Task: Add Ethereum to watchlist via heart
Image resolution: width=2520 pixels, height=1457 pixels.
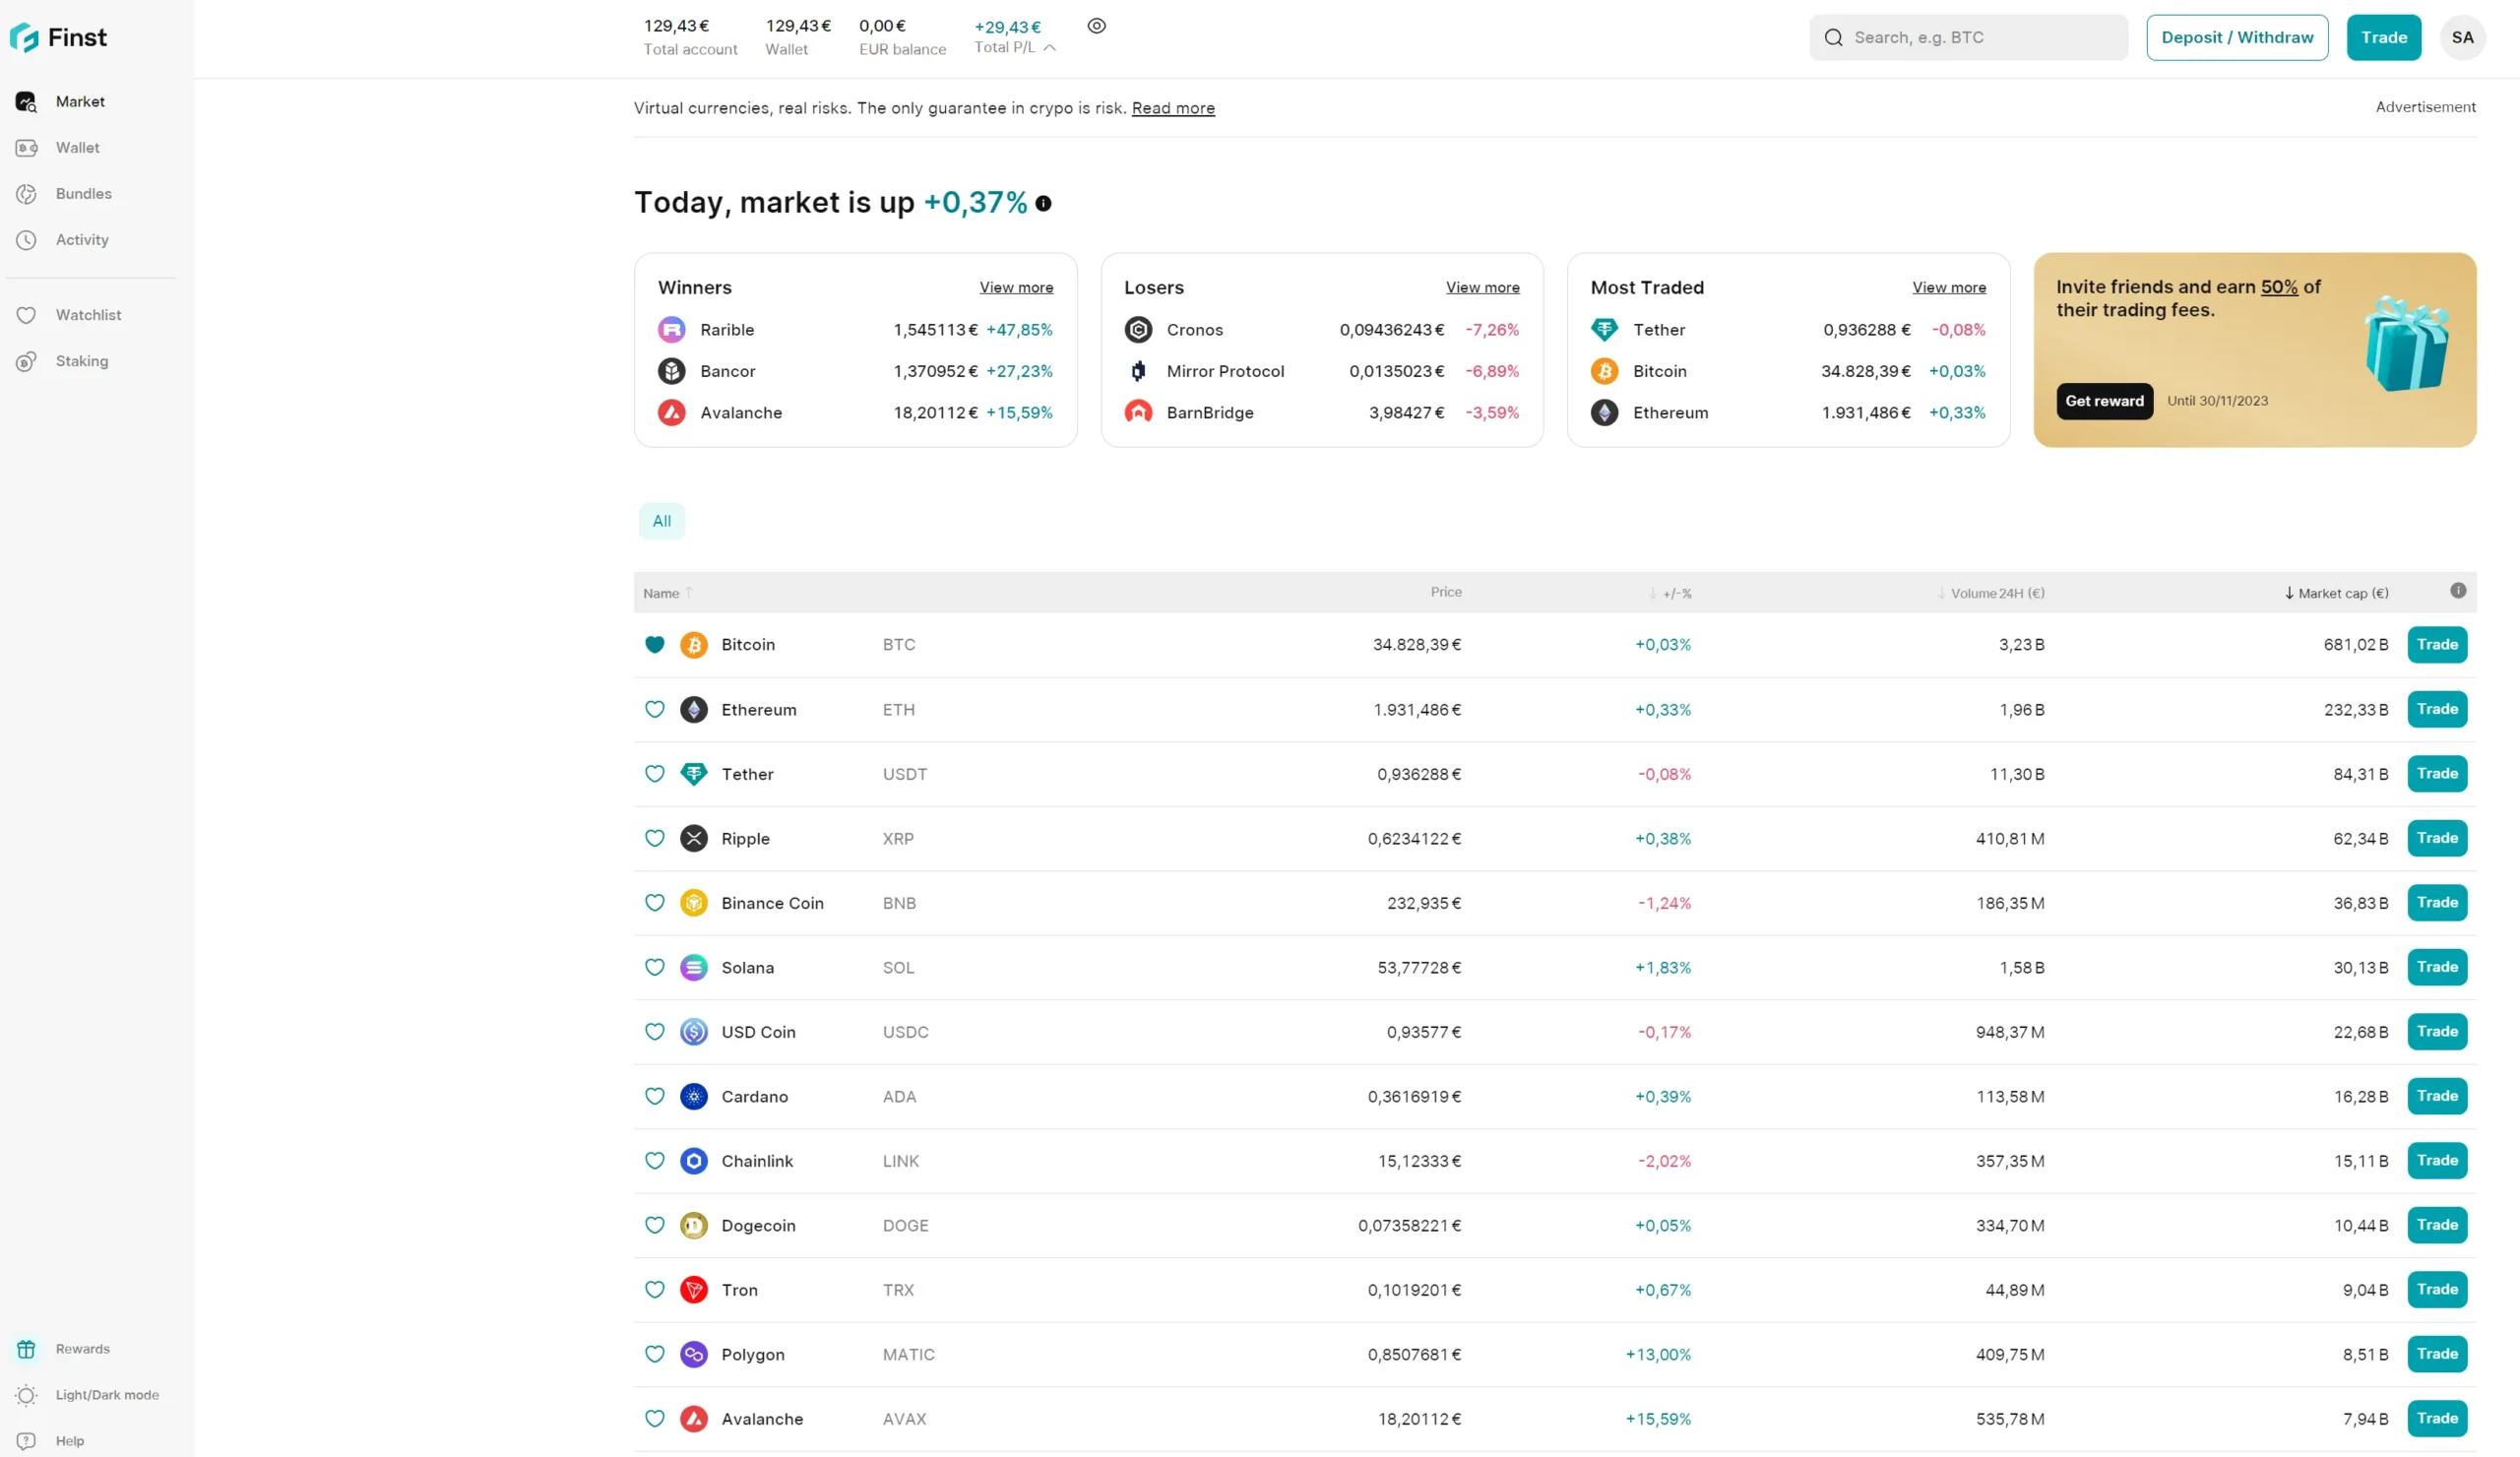Action: [654, 709]
